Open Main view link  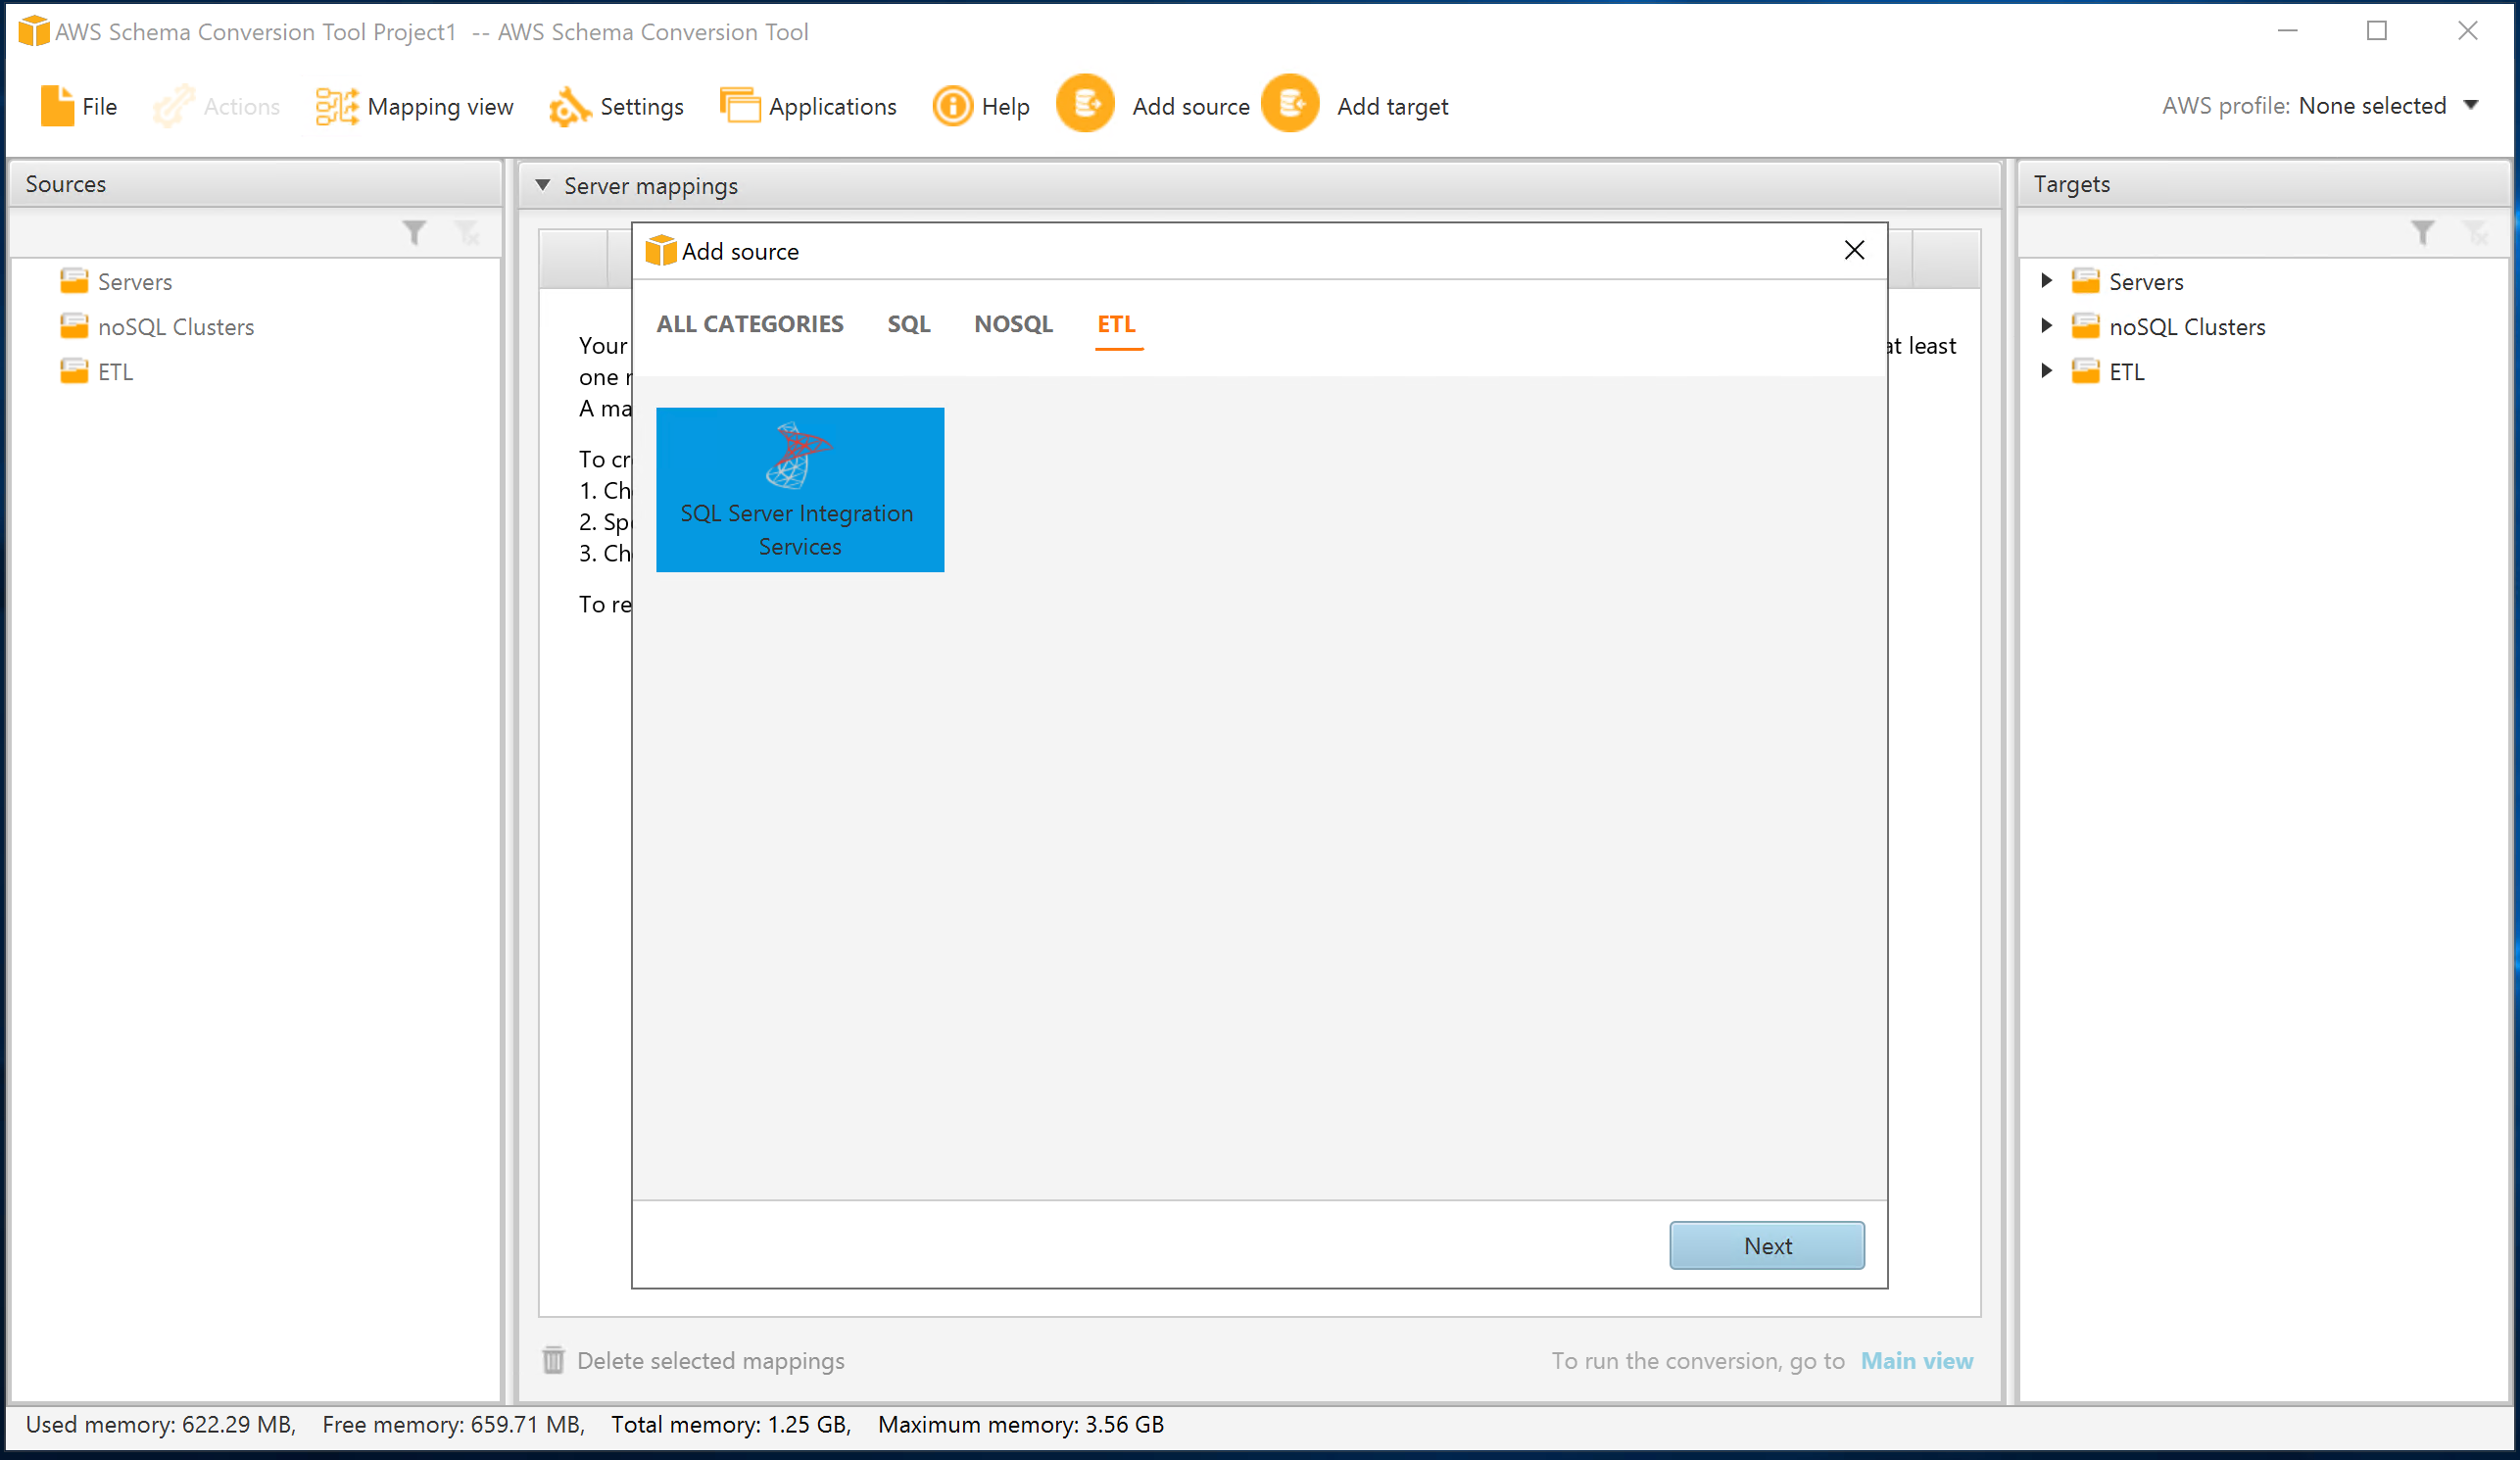1916,1360
